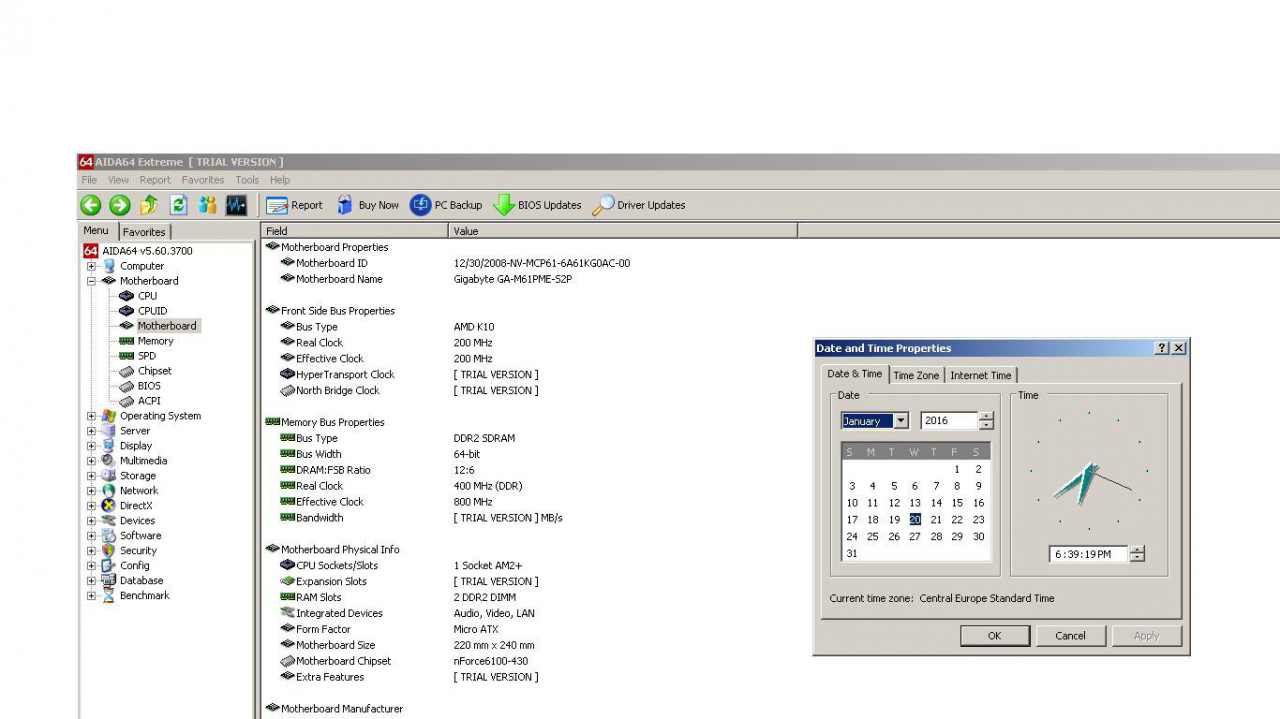Click the year spinner arrows

(986, 421)
